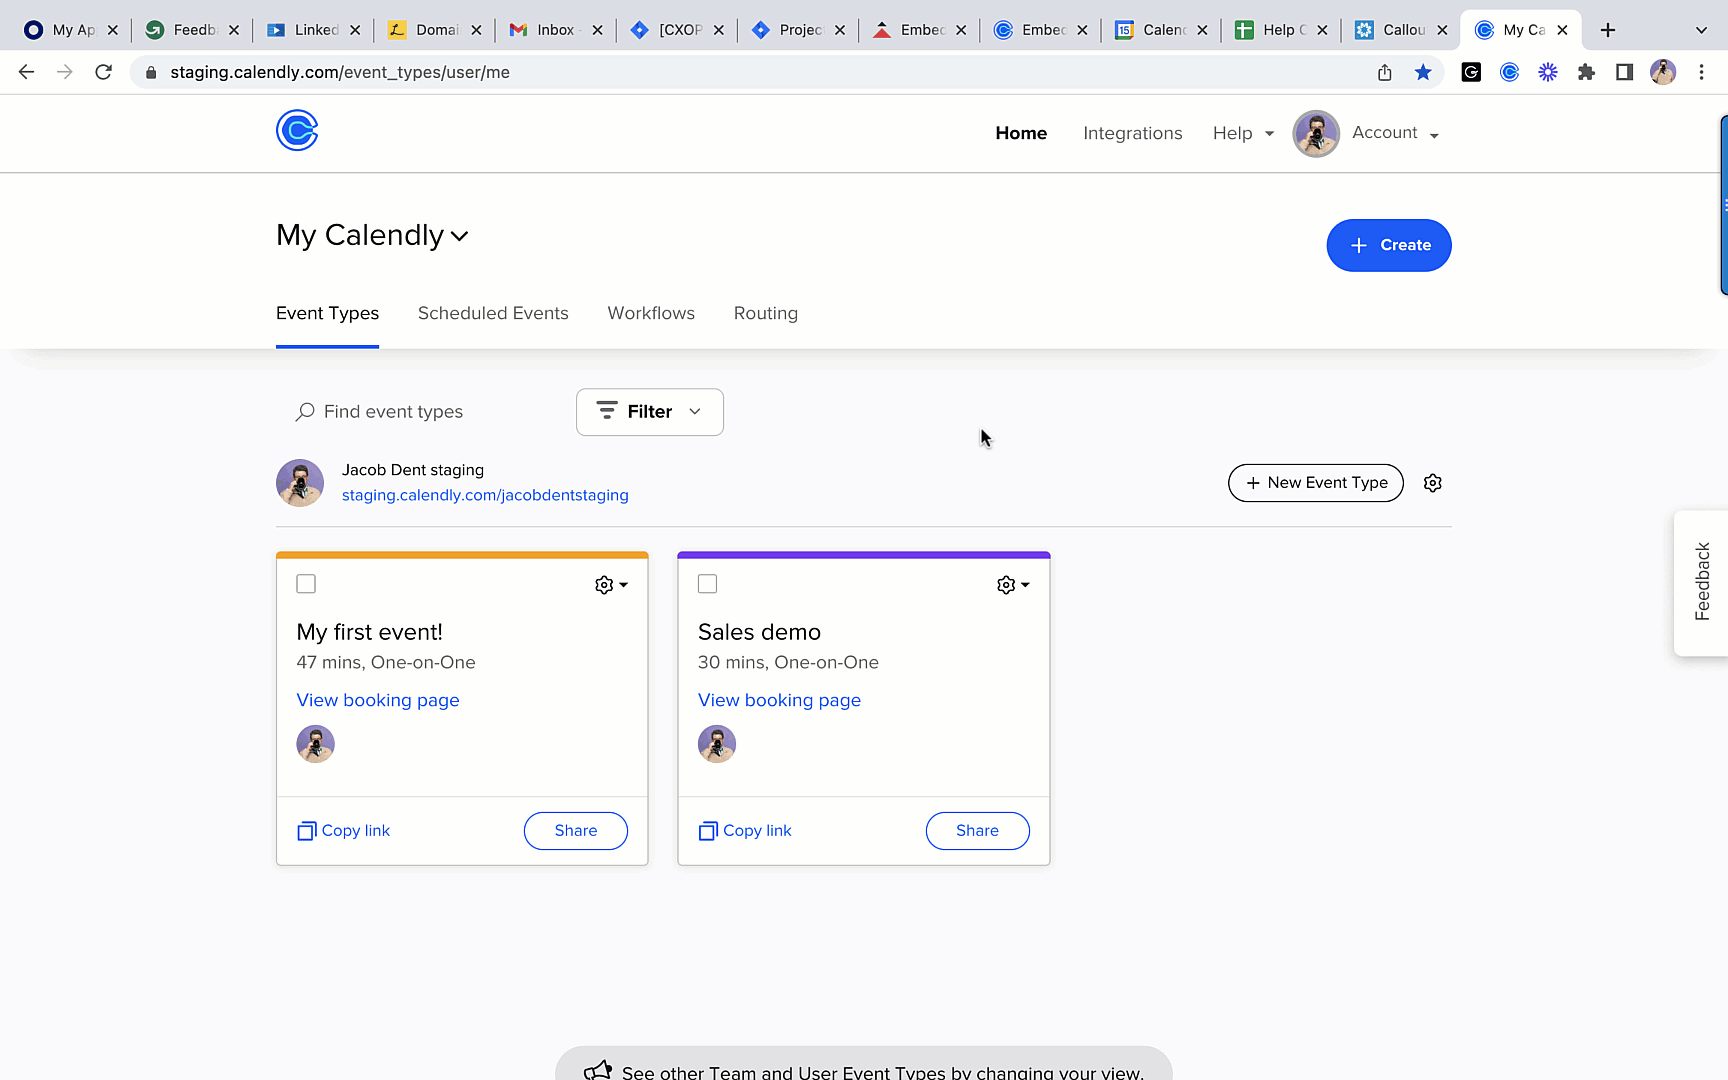Switch to the Event Types tab
The height and width of the screenshot is (1080, 1728).
(327, 313)
